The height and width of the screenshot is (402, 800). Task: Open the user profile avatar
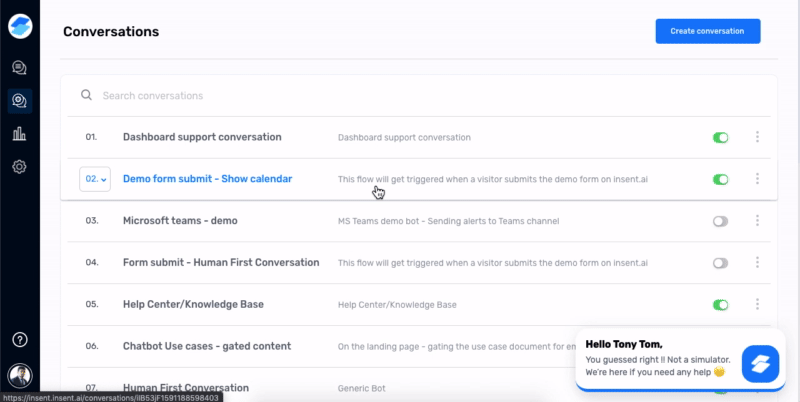coord(20,376)
